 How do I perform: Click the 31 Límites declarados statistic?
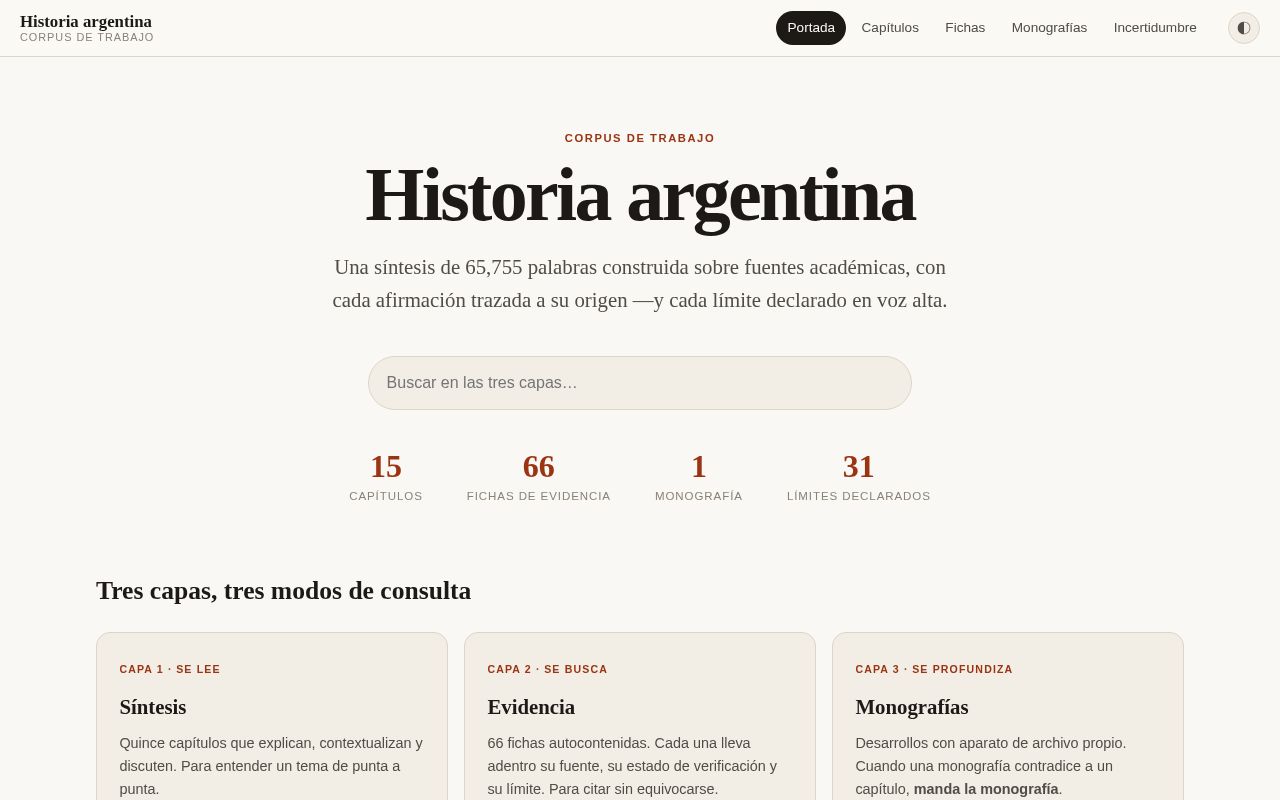point(859,476)
